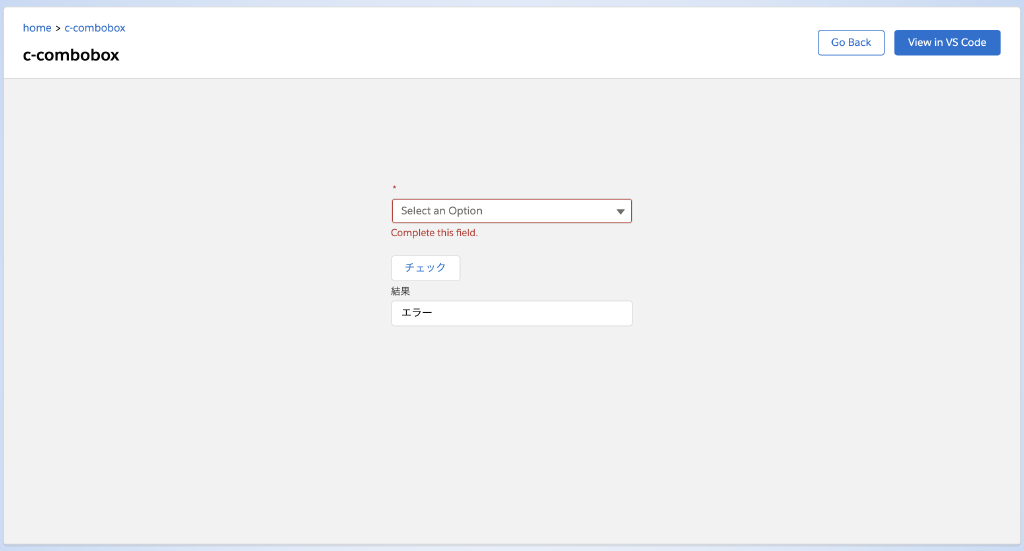The image size is (1024, 551).
Task: Navigate to the home breadcrumb
Action: 37,28
